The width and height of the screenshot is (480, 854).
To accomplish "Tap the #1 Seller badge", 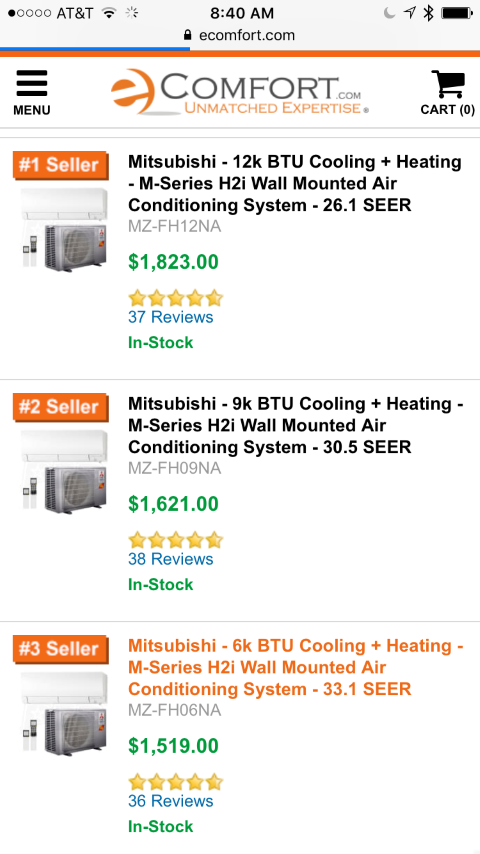I will [x=60, y=164].
